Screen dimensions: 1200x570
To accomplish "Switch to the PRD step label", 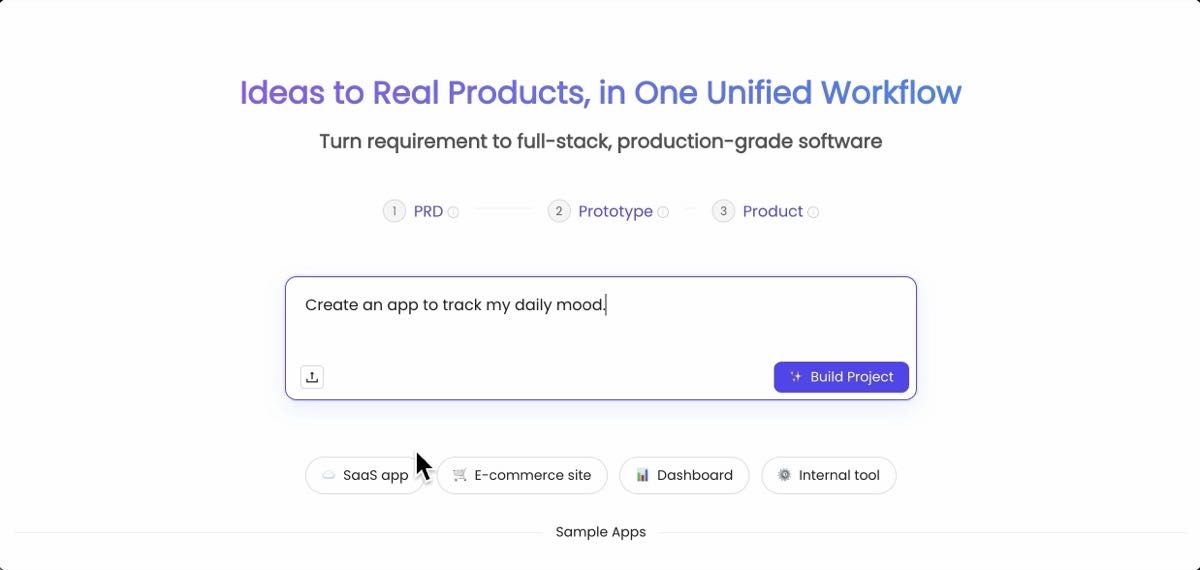I will (x=428, y=212).
